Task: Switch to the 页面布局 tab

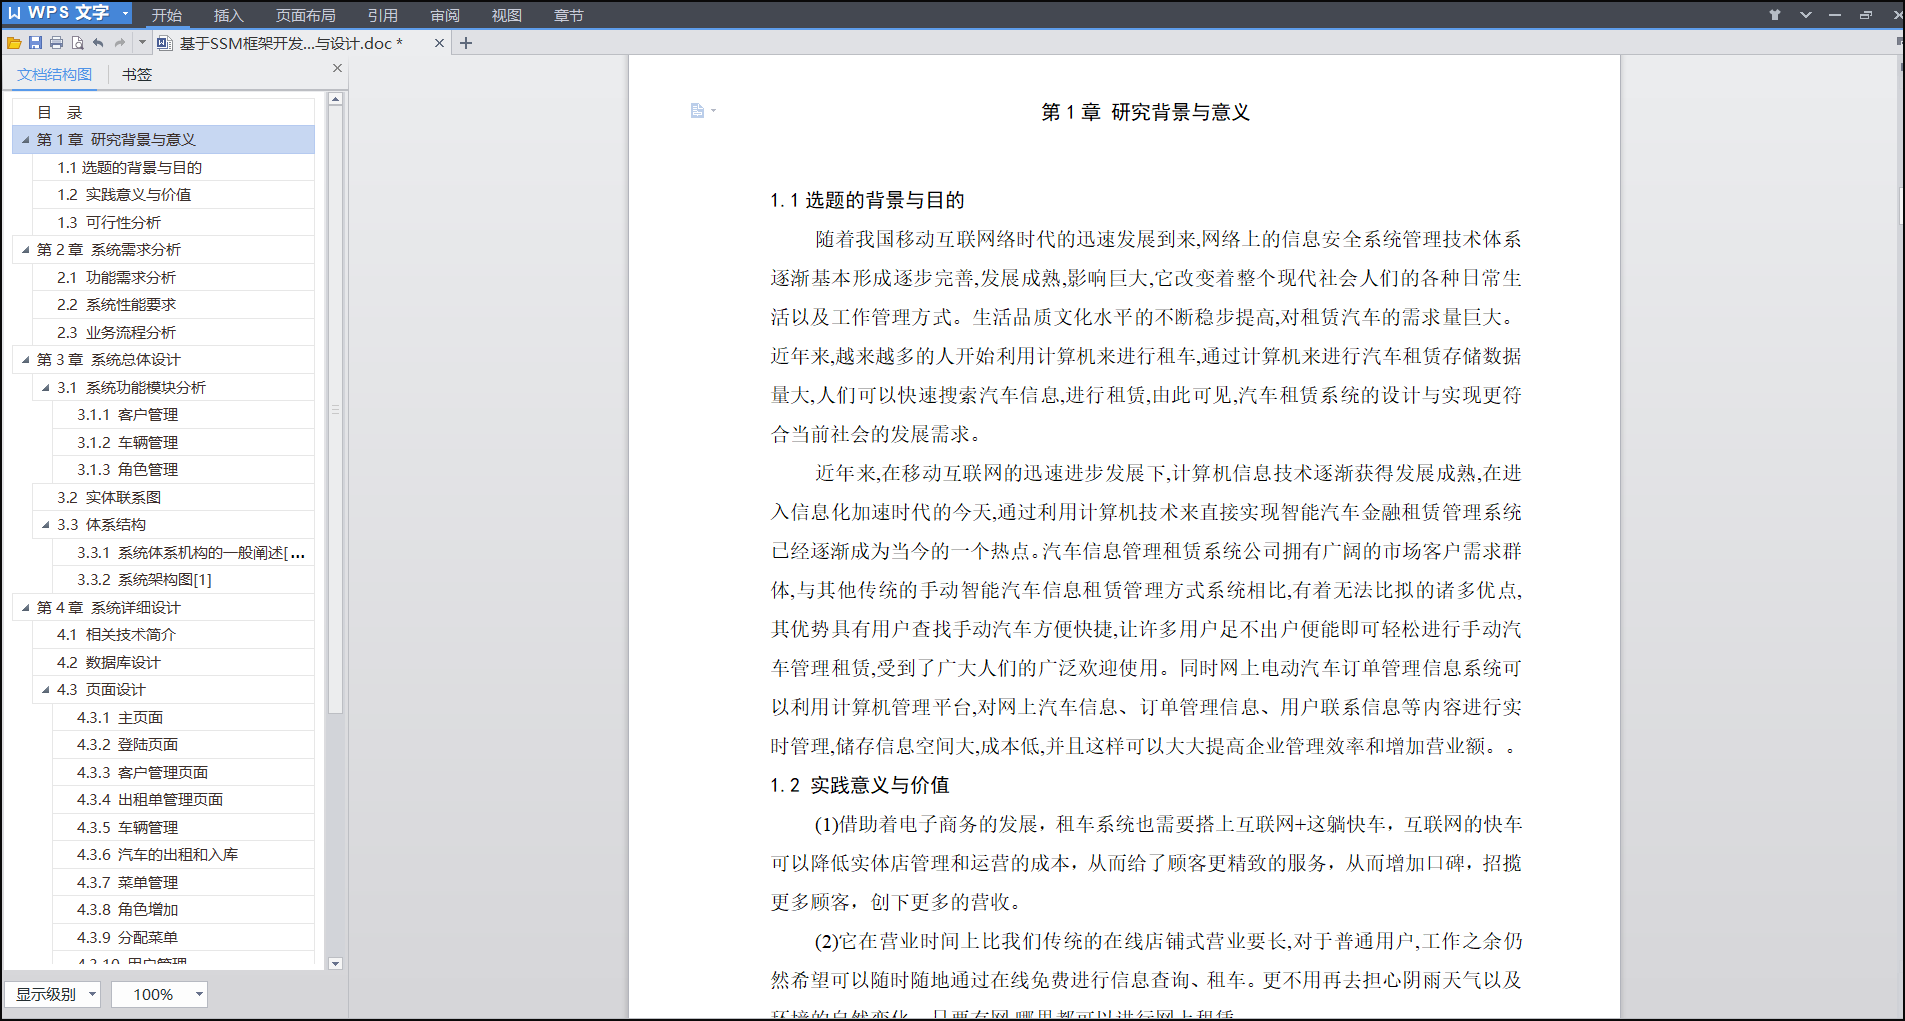Action: 306,15
